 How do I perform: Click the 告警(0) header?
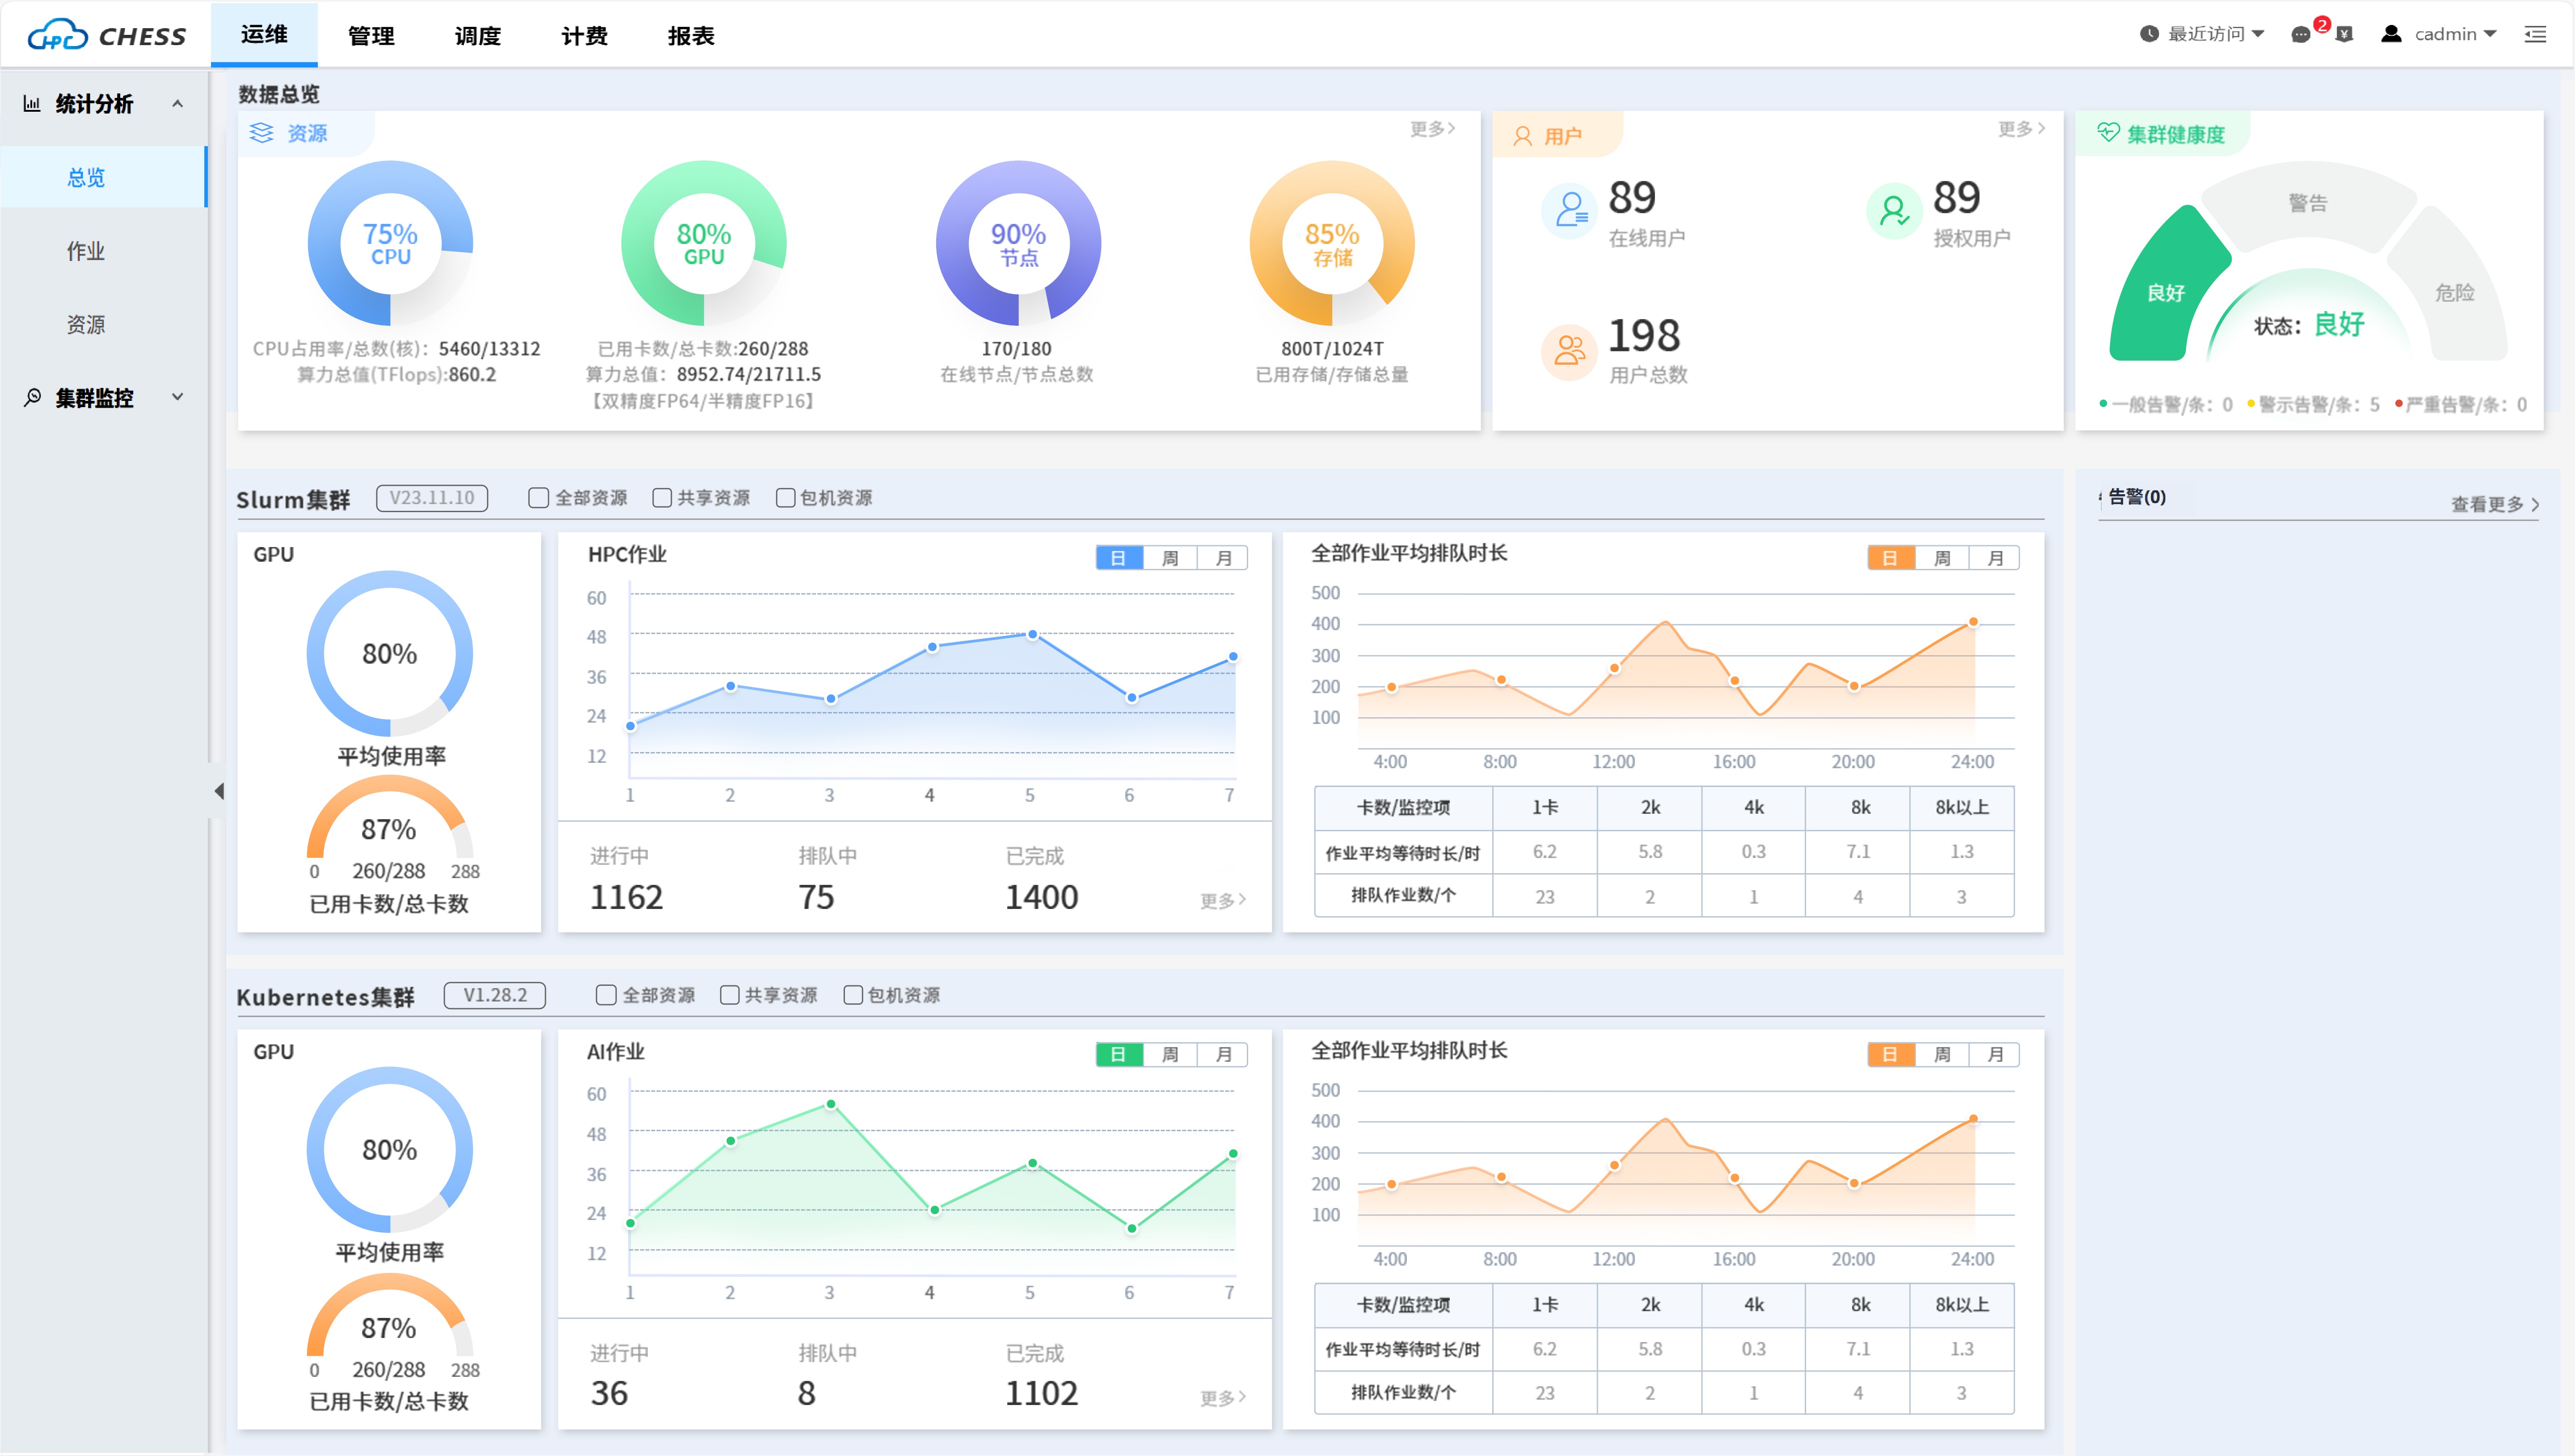coord(2137,497)
